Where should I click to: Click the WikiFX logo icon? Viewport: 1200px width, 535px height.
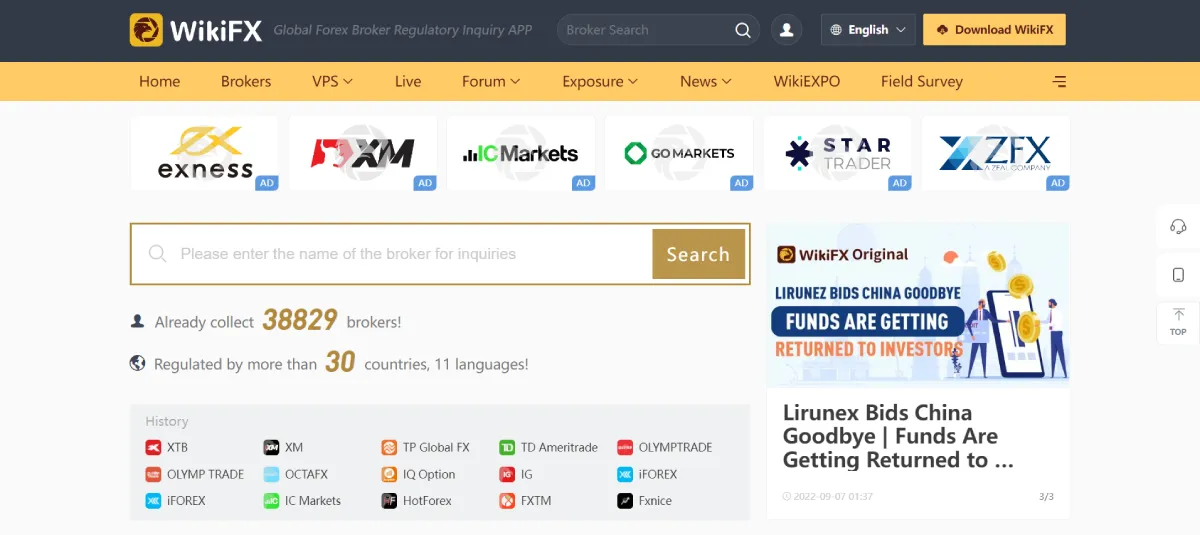146,30
